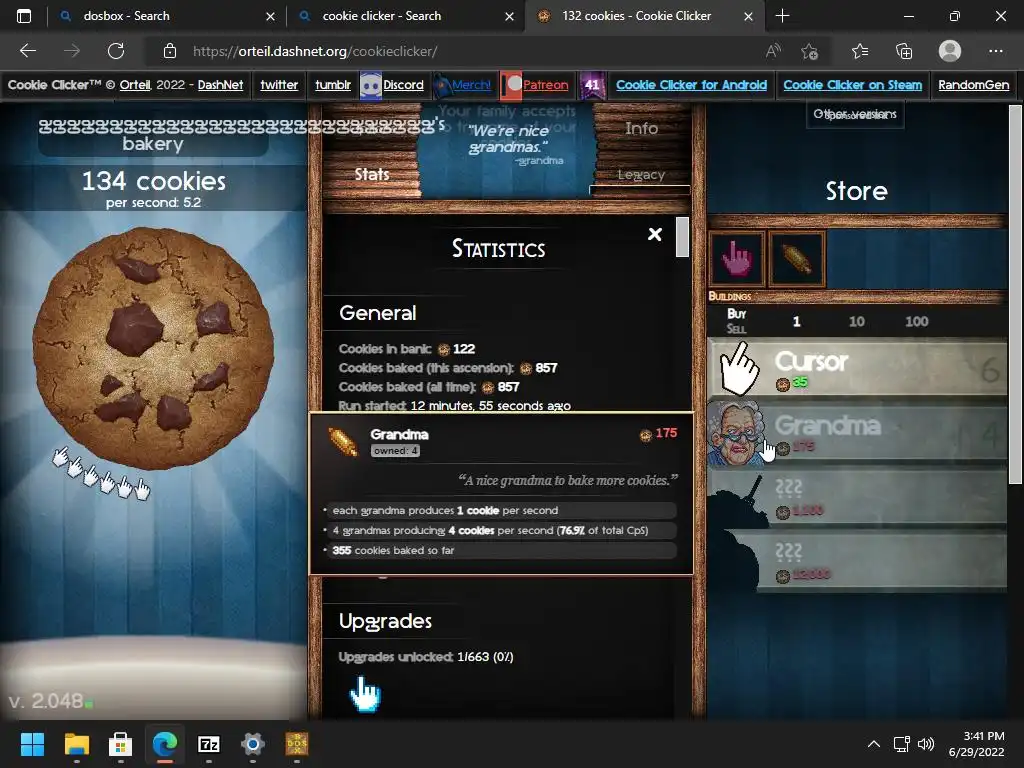
Task: Select Sell mode in Store
Action: pos(736,328)
